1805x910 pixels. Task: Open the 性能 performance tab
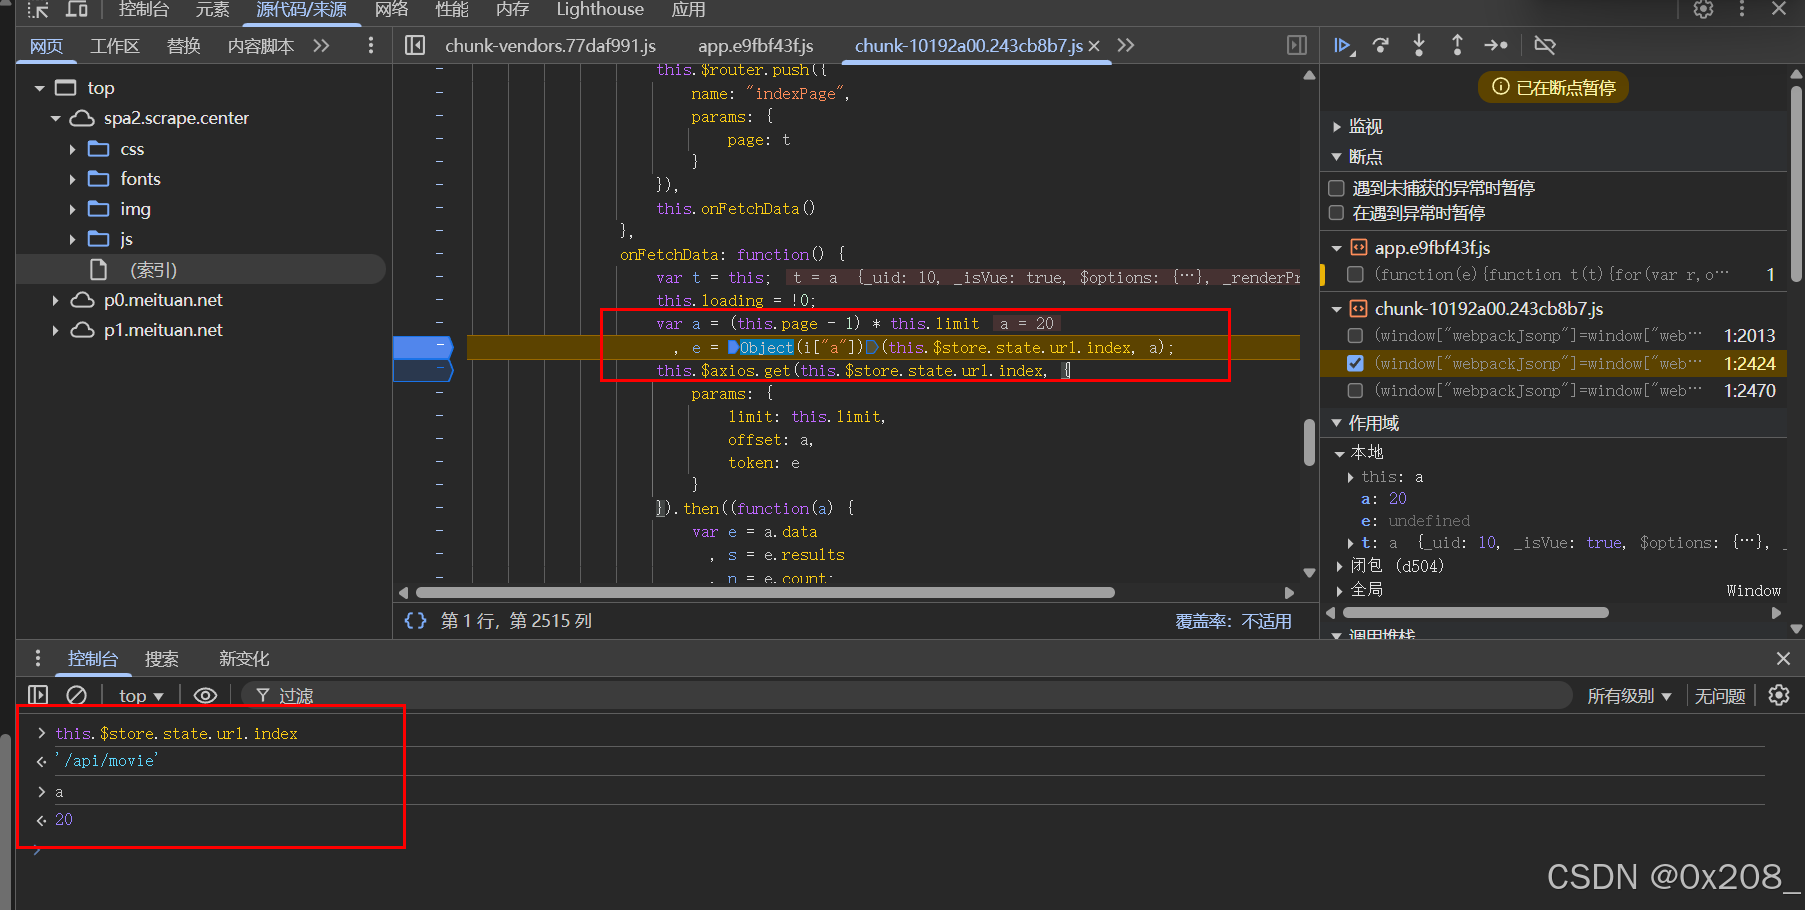click(x=452, y=10)
